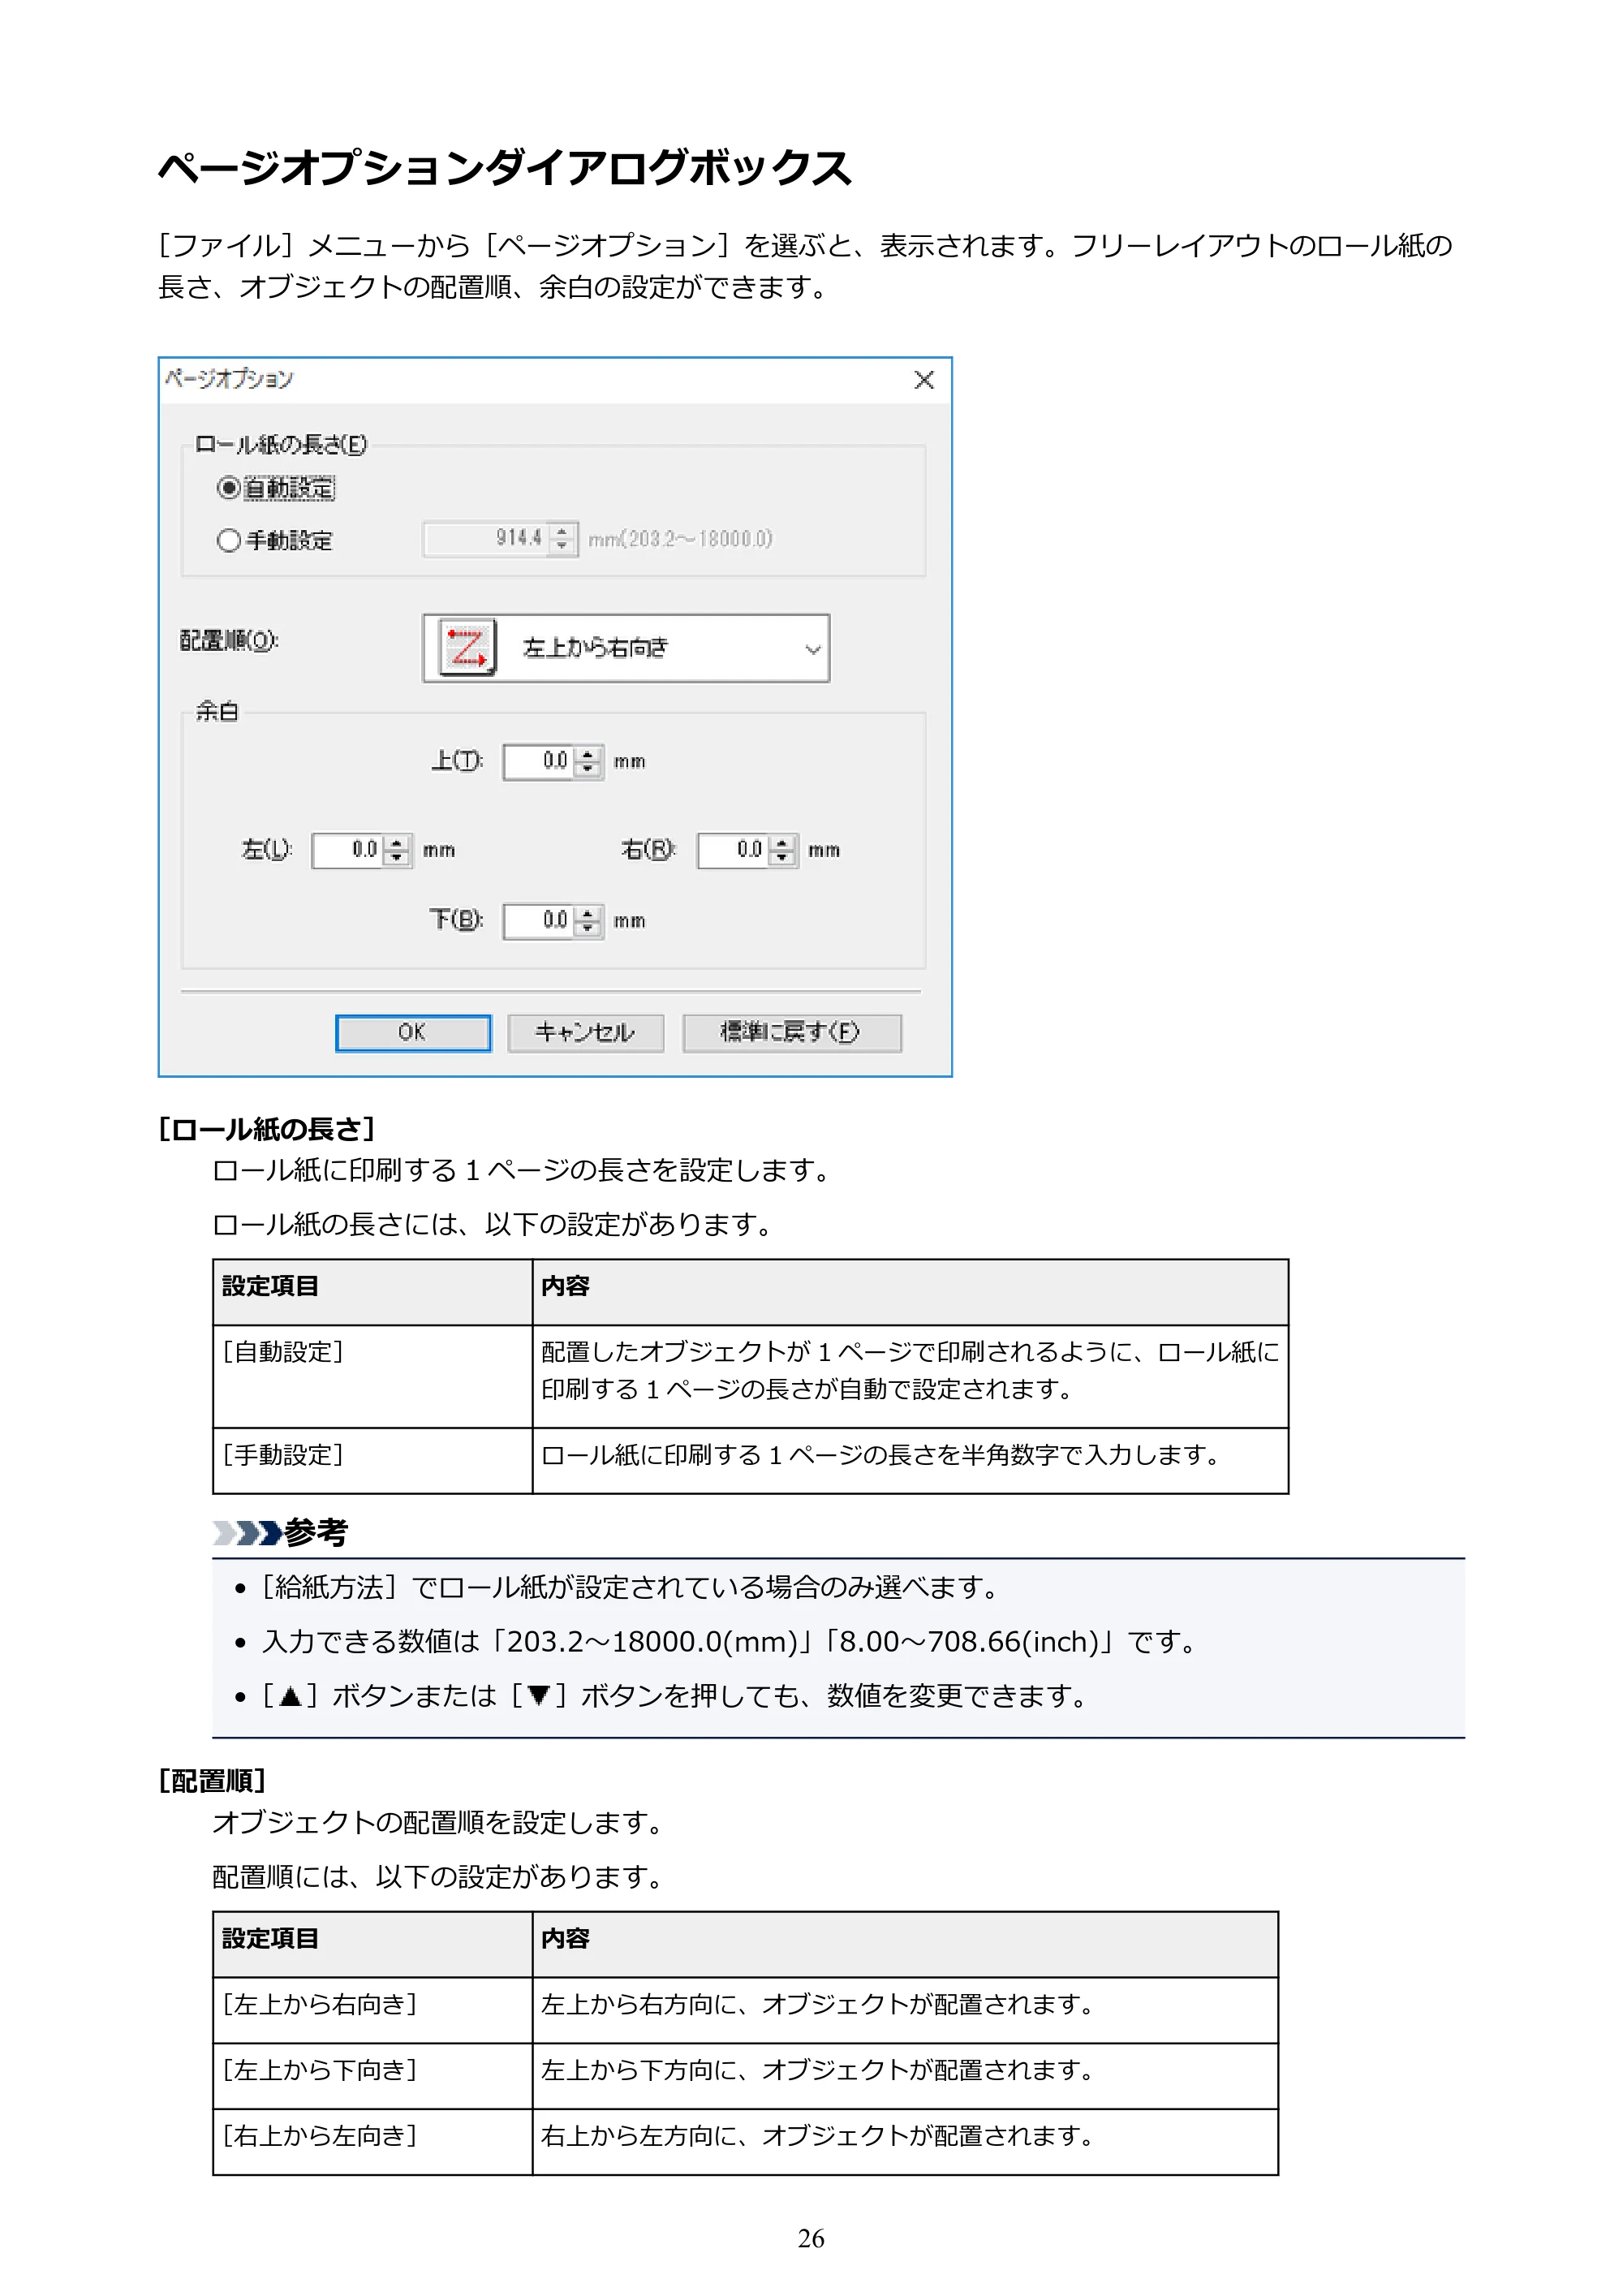Click the mm(203.2~18000.0) range label
The height and width of the screenshot is (2296, 1623).
(x=680, y=539)
